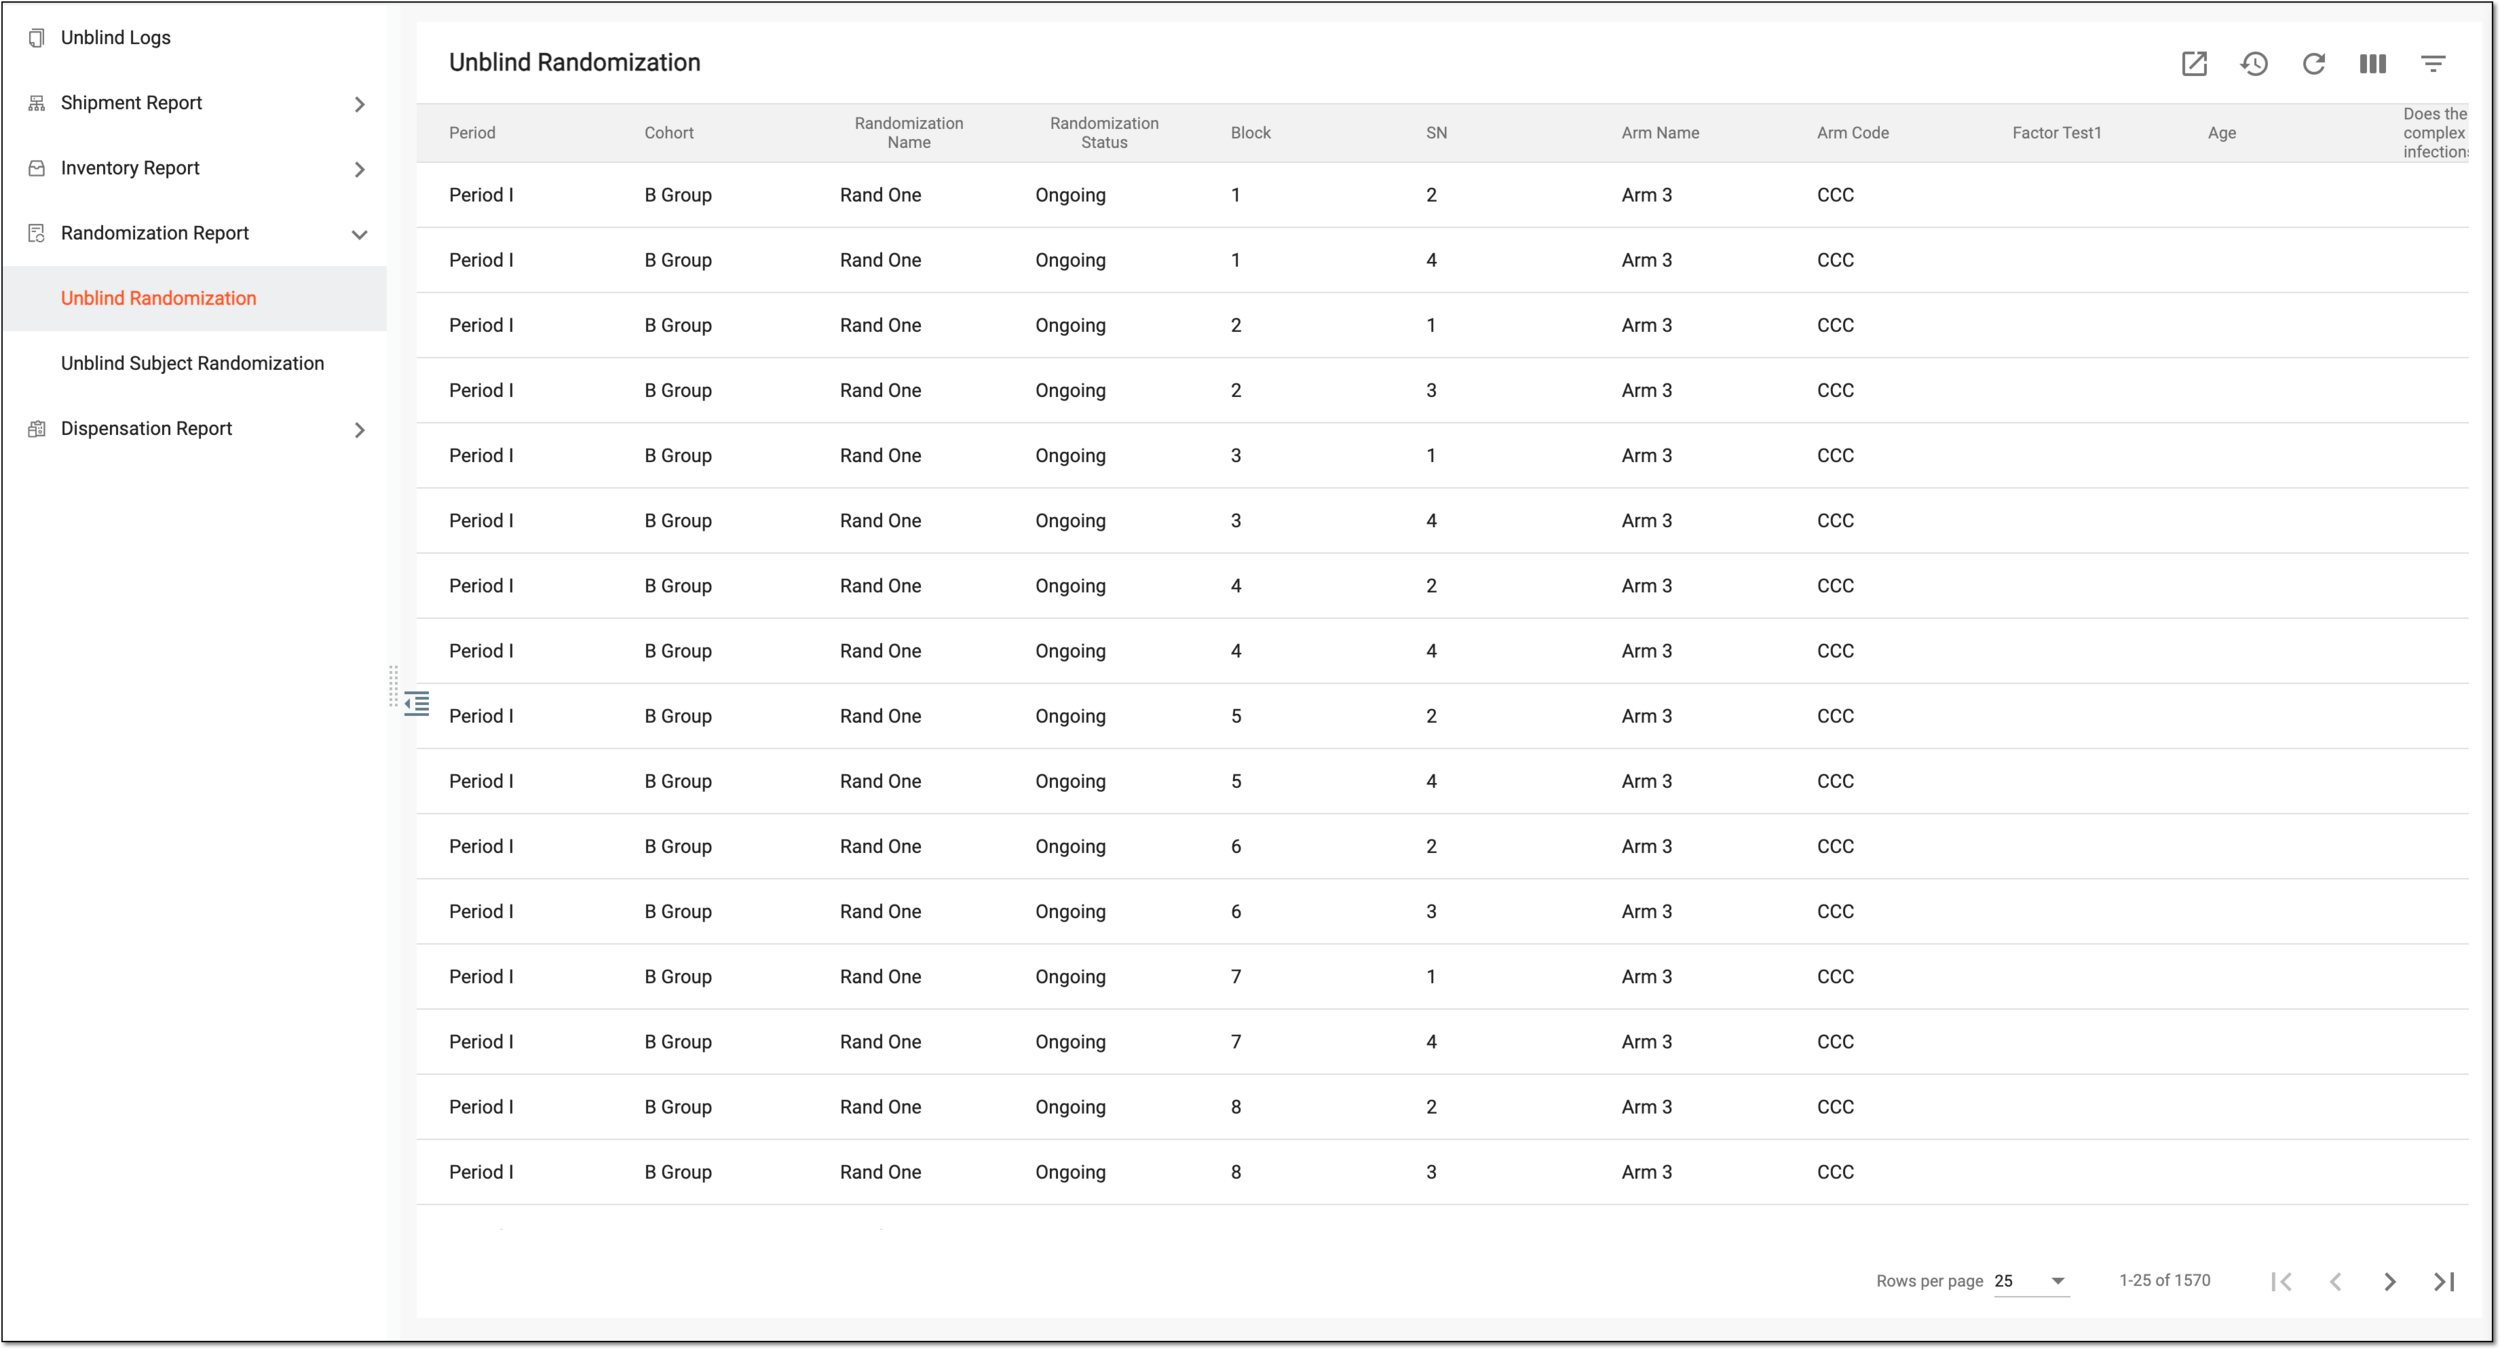Viewport: 2500px width, 1349px height.
Task: Collapse the sidebar with the indent icon
Action: (x=417, y=703)
